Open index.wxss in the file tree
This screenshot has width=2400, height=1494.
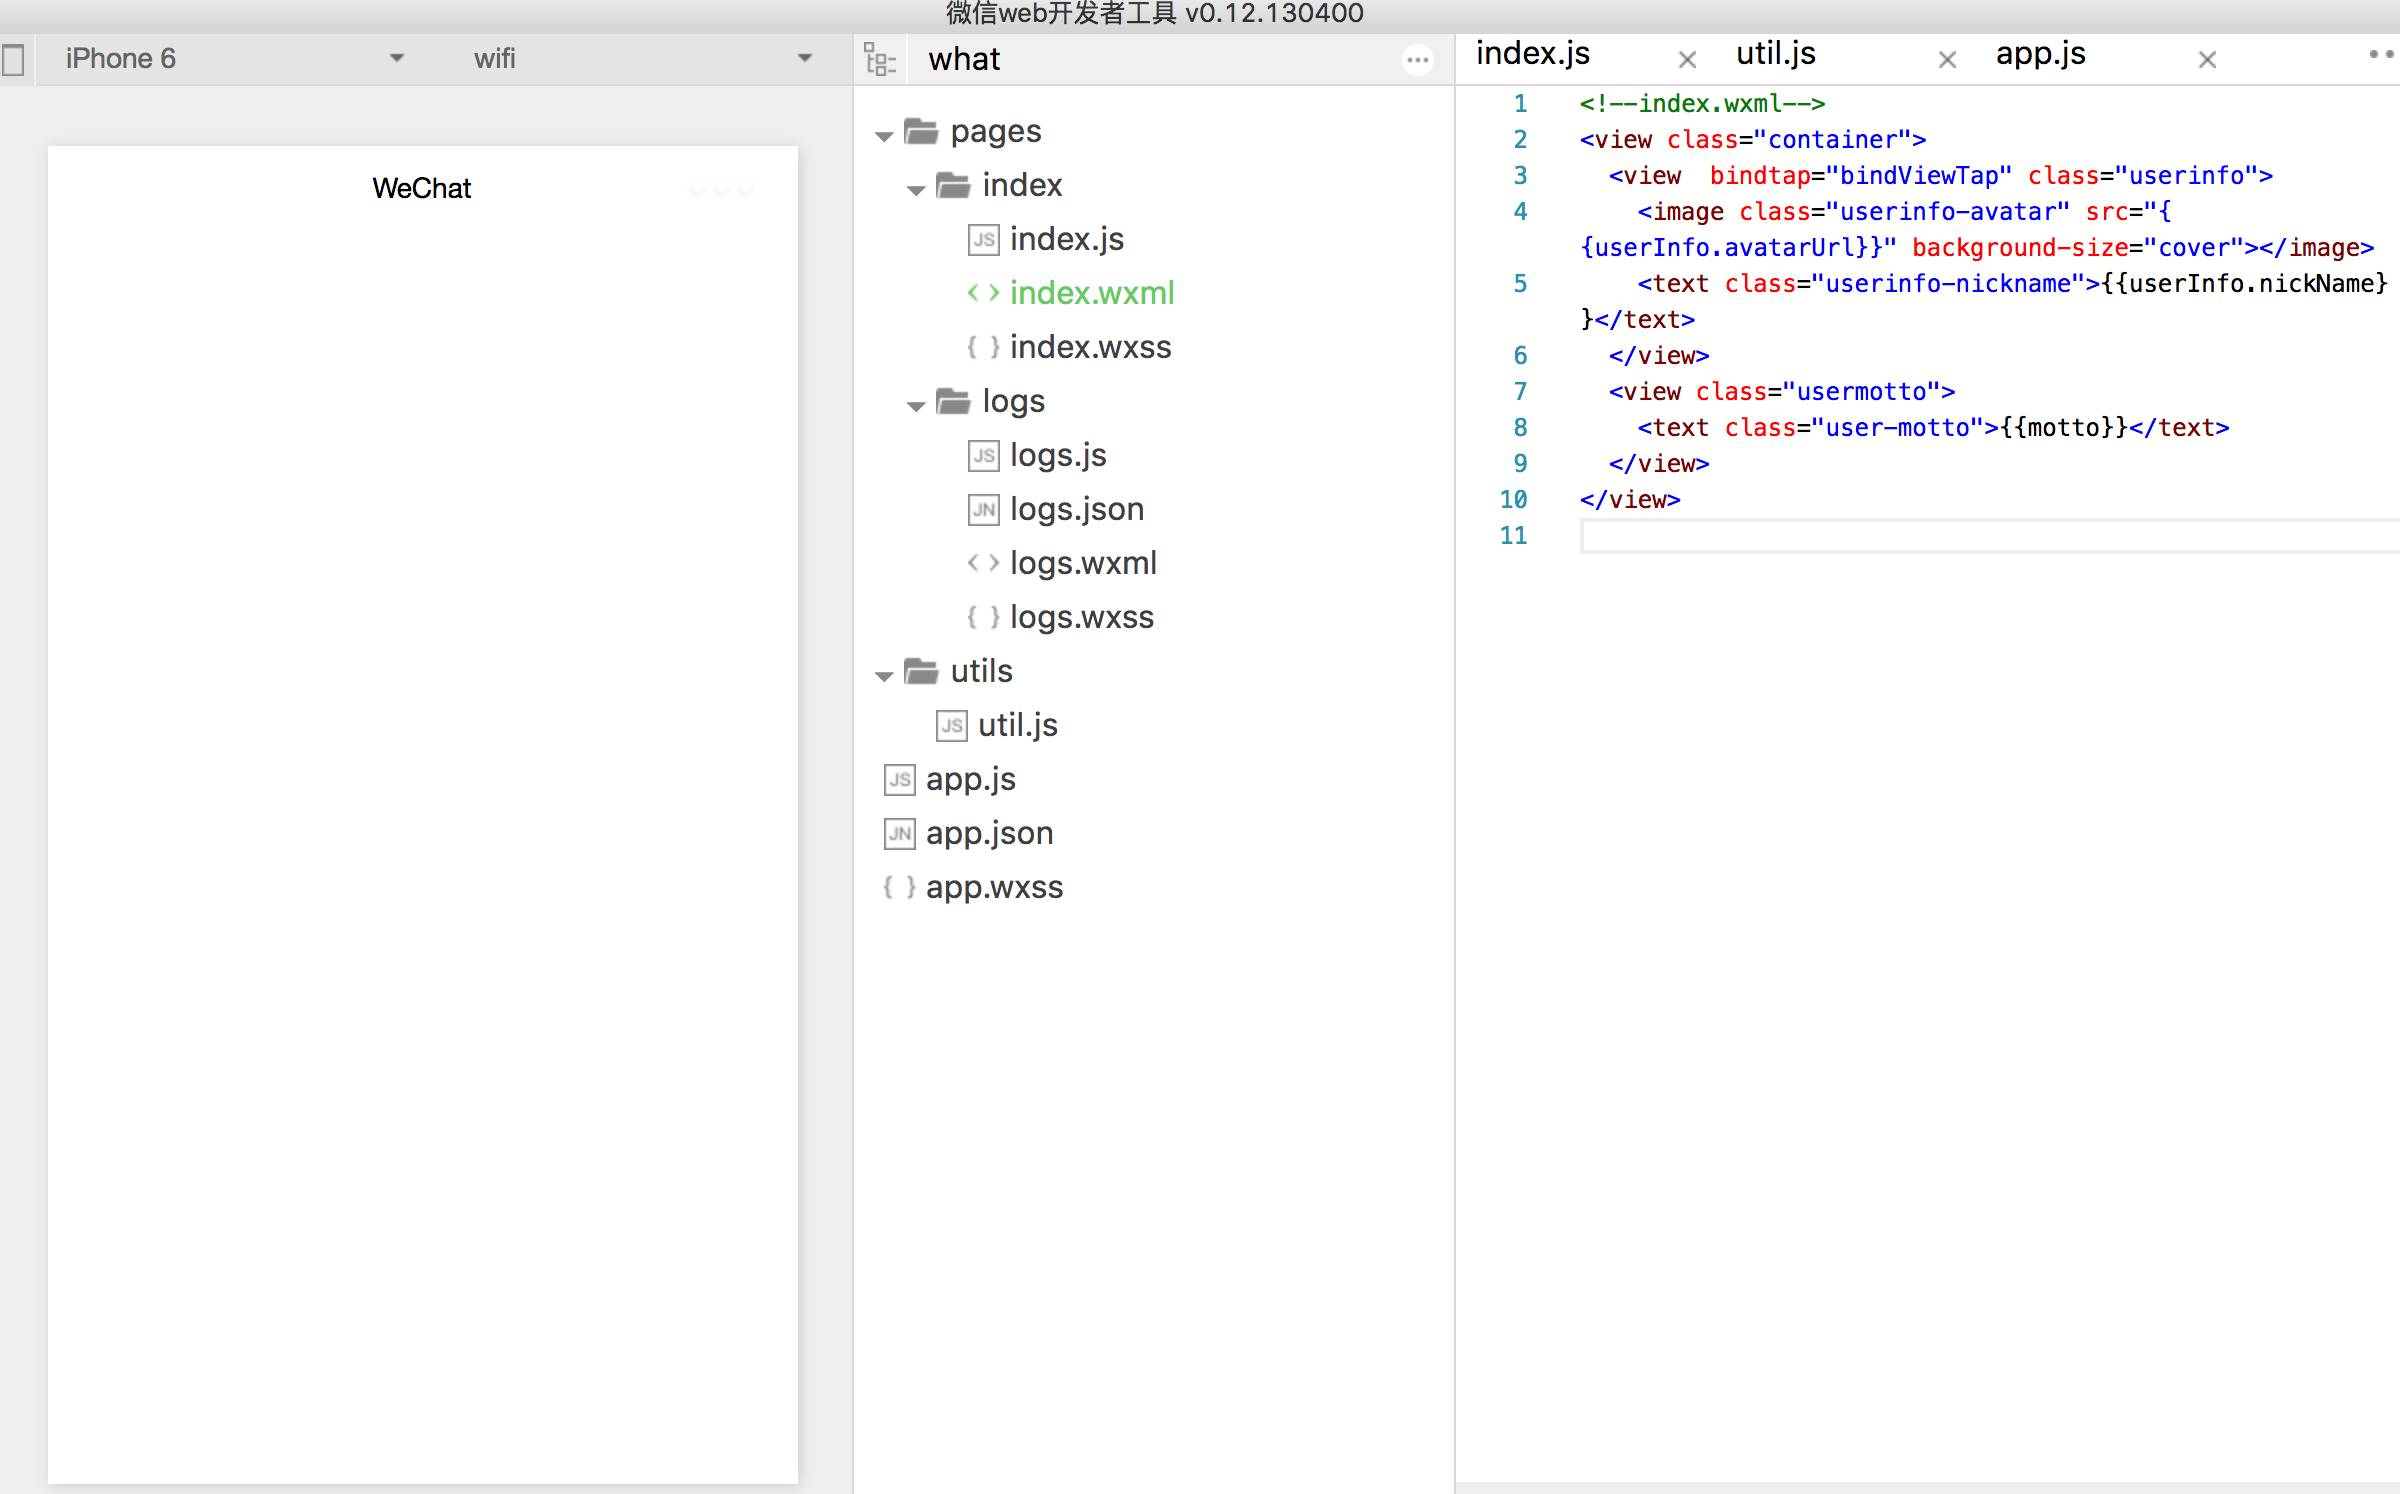[x=1089, y=347]
